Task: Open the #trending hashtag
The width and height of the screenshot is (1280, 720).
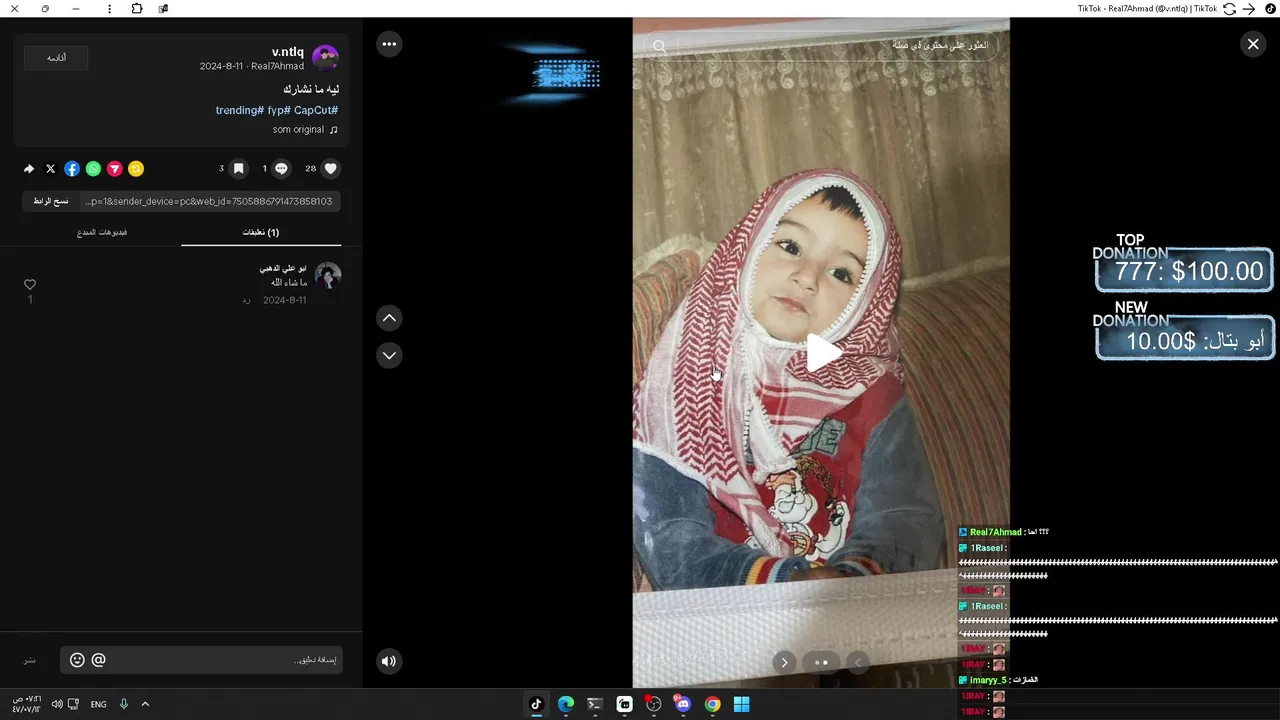Action: tap(239, 110)
